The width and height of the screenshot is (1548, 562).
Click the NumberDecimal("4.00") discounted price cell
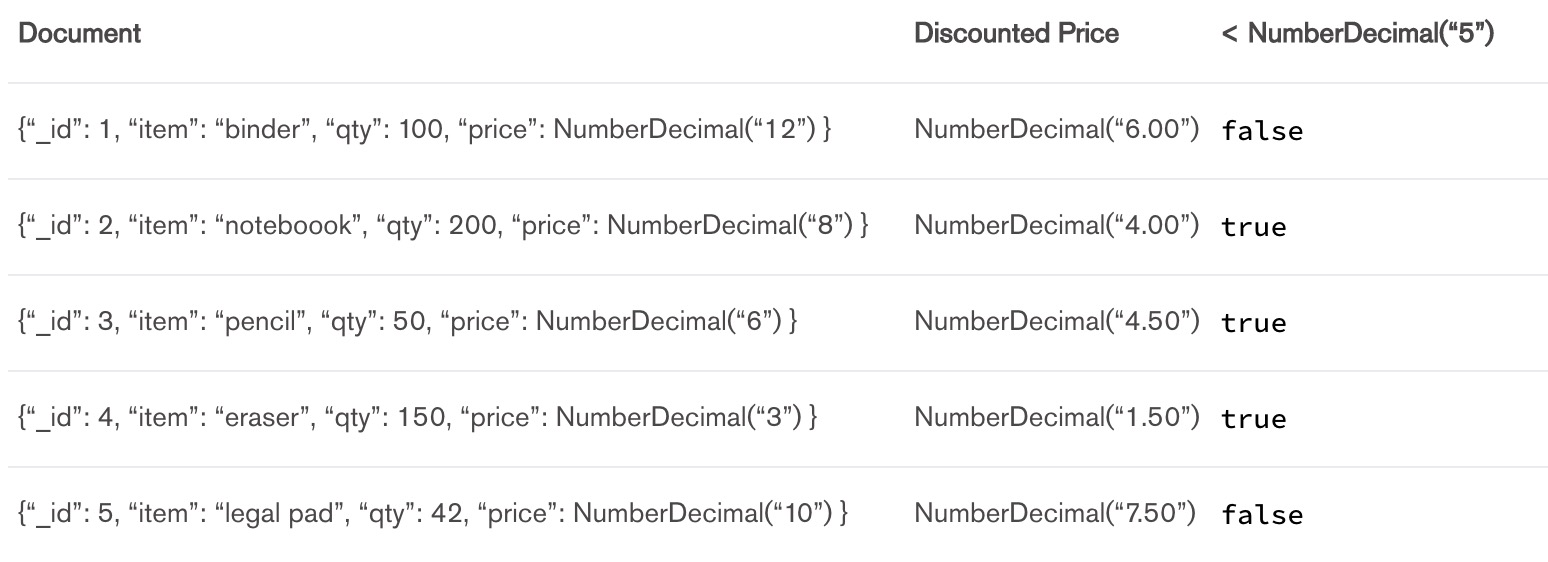click(x=1056, y=225)
